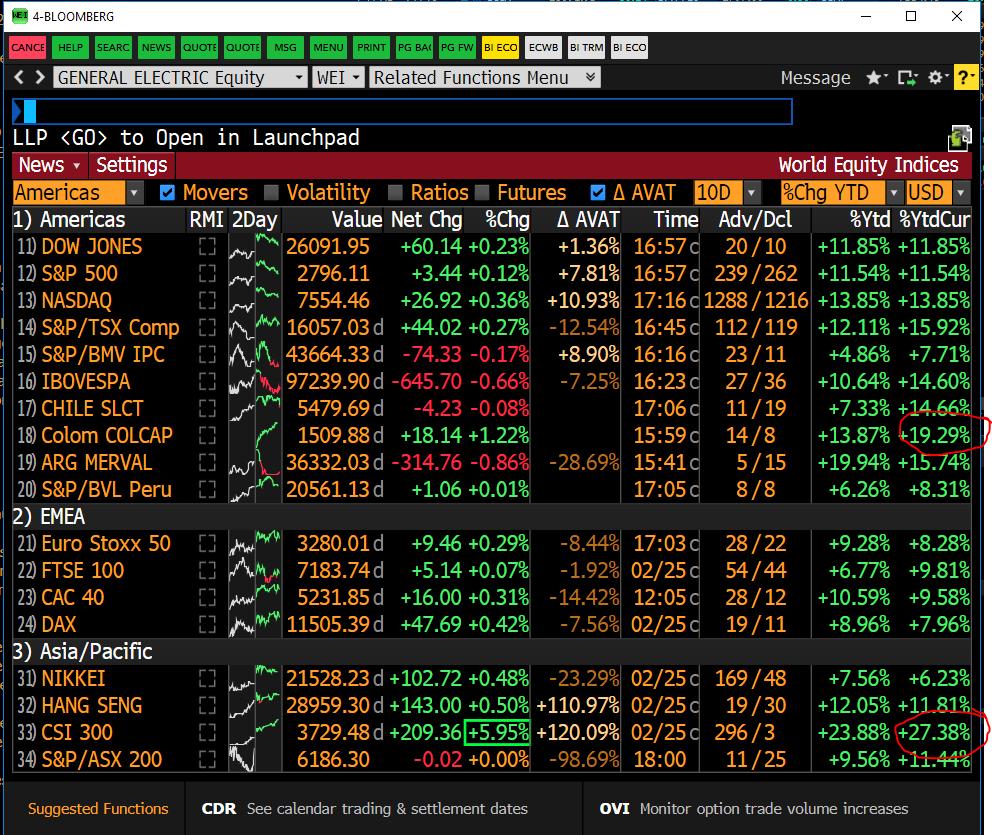992x835 pixels.
Task: Click the yellow BI ECO key button
Action: point(500,47)
